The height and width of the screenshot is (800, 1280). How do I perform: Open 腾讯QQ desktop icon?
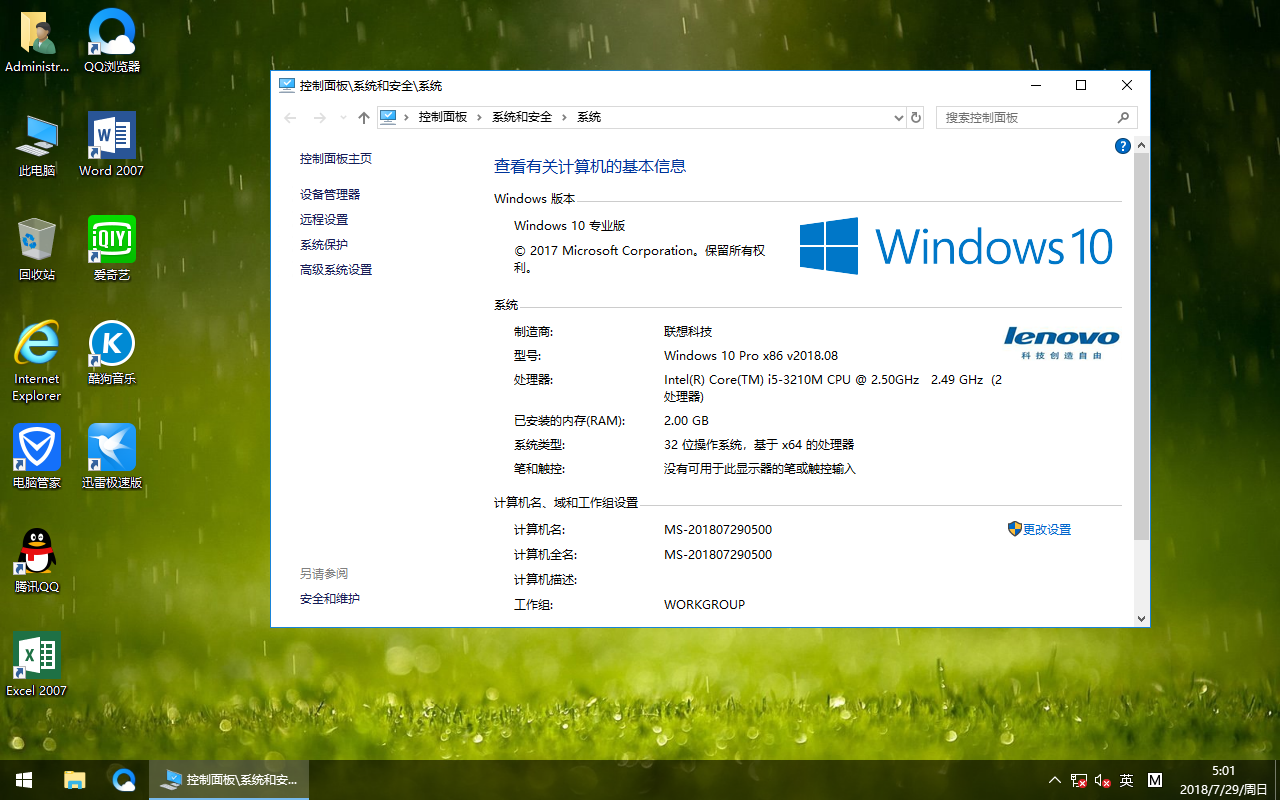(x=37, y=562)
